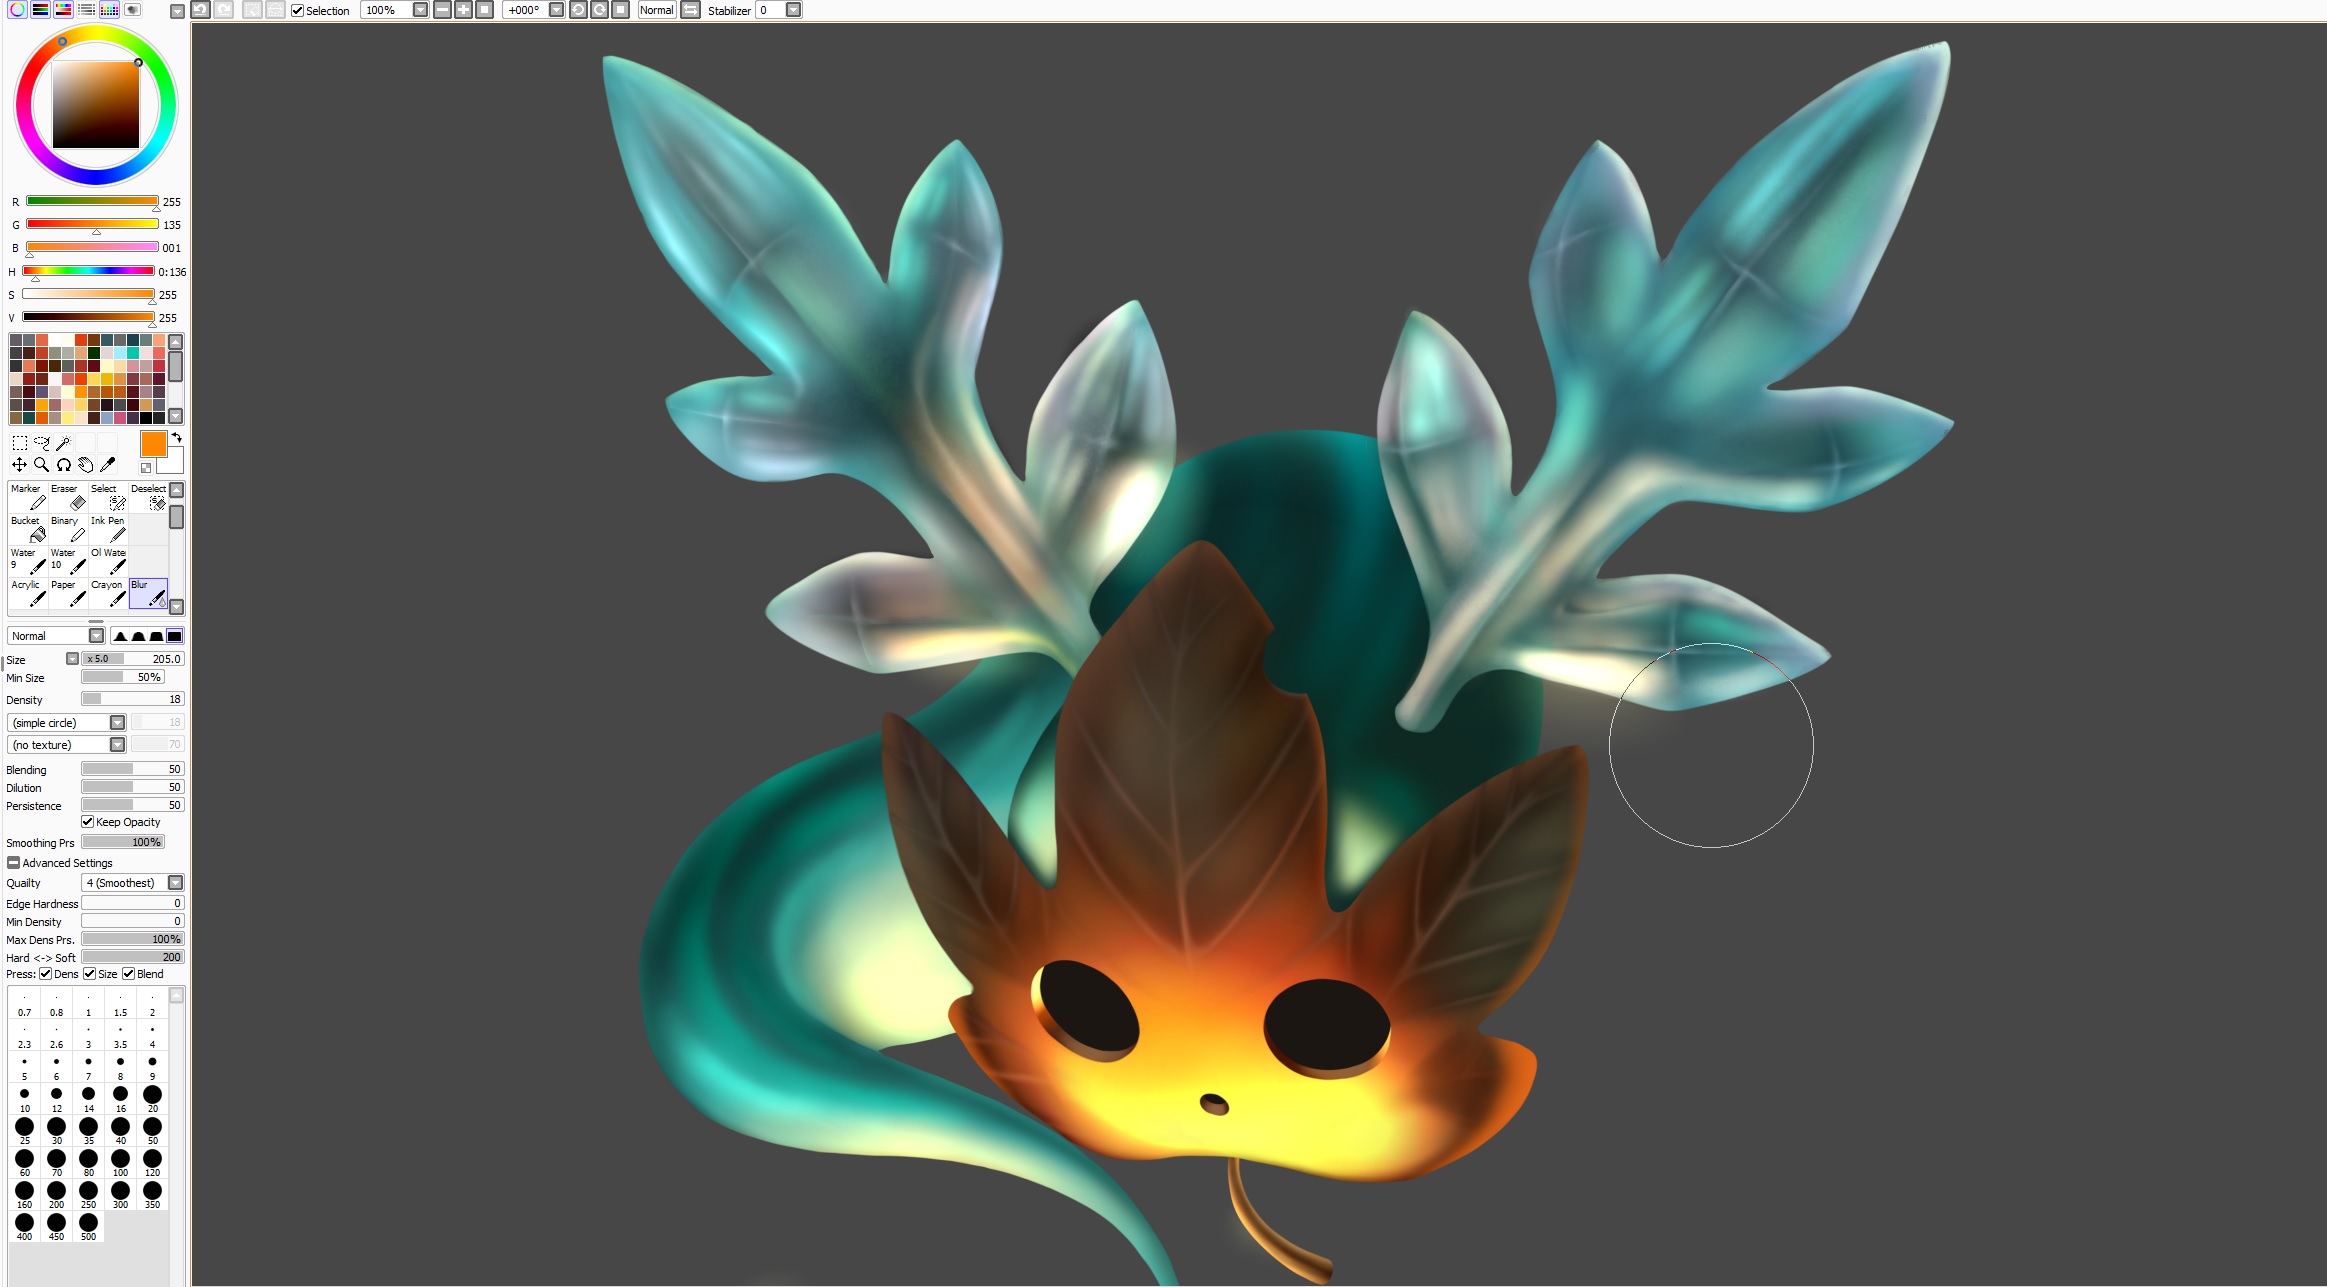The height and width of the screenshot is (1287, 2327).
Task: Click the Undo button in toolbar
Action: 200,10
